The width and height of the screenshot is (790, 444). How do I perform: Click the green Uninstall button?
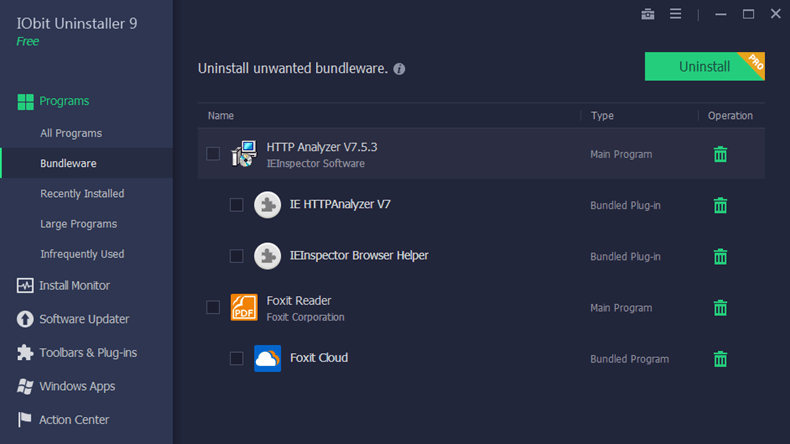[x=704, y=67]
